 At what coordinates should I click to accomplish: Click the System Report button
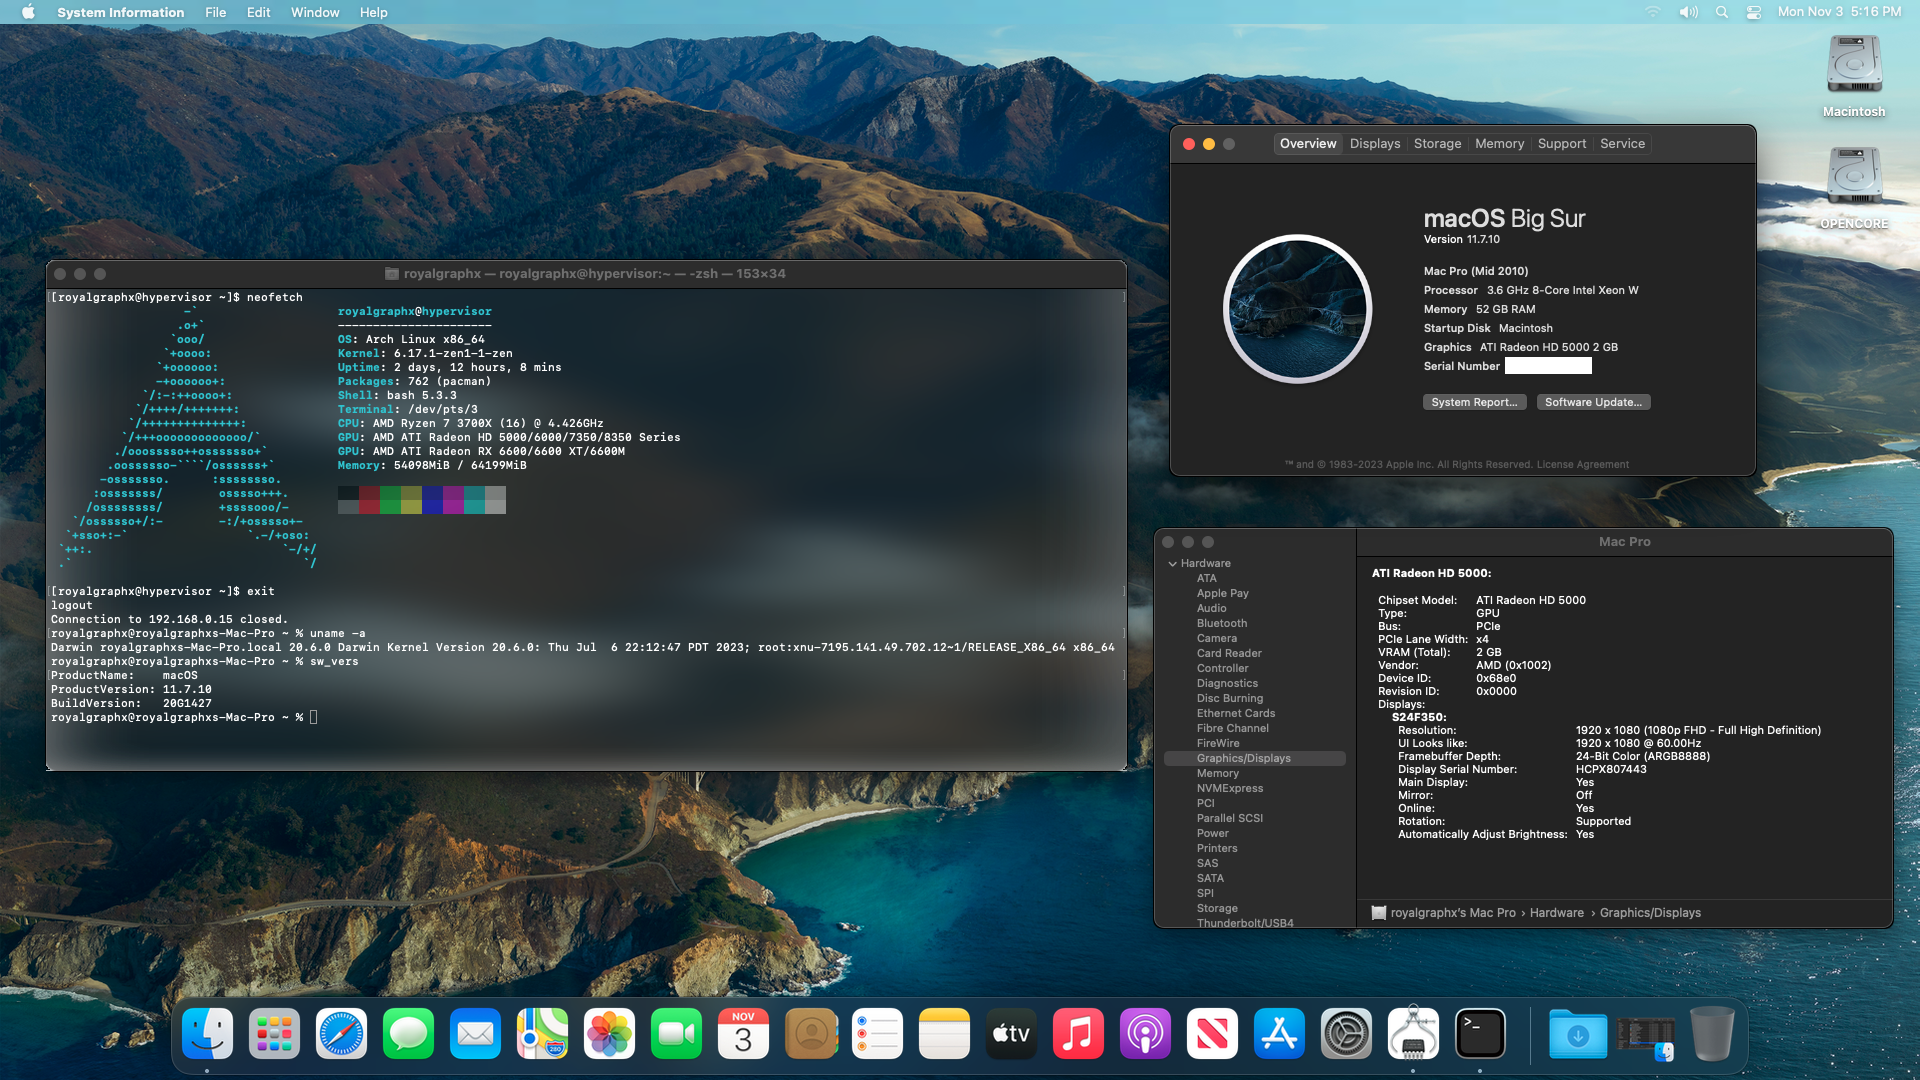tap(1474, 402)
